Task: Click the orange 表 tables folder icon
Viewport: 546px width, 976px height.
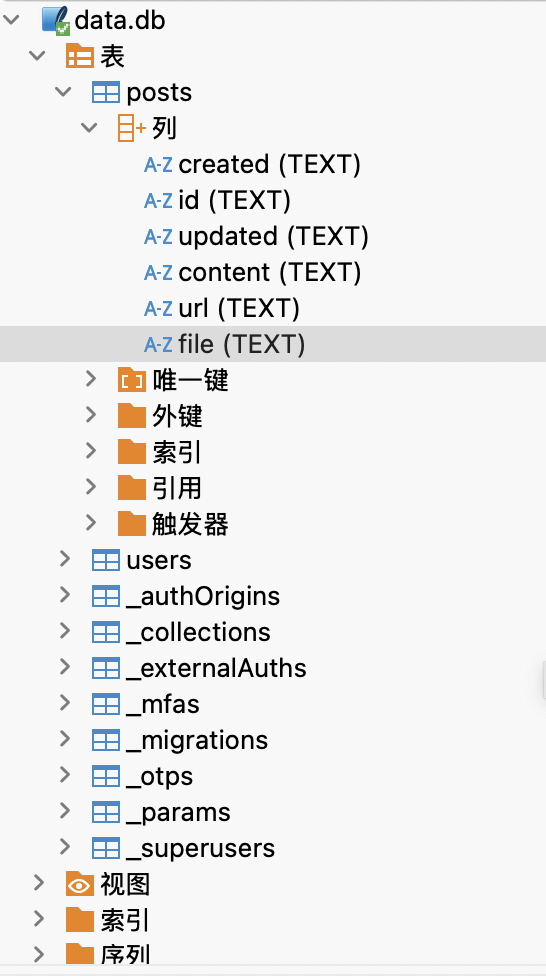Action: [80, 57]
